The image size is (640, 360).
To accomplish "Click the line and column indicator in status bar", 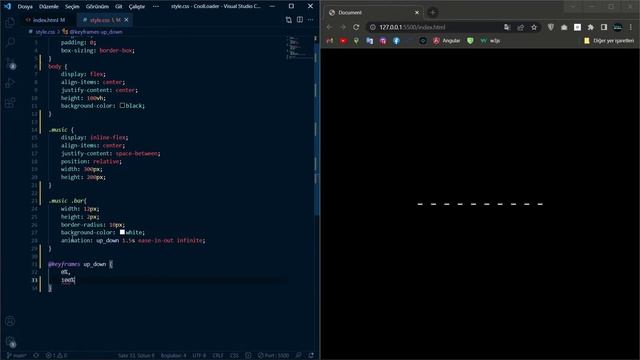I will click(x=136, y=356).
